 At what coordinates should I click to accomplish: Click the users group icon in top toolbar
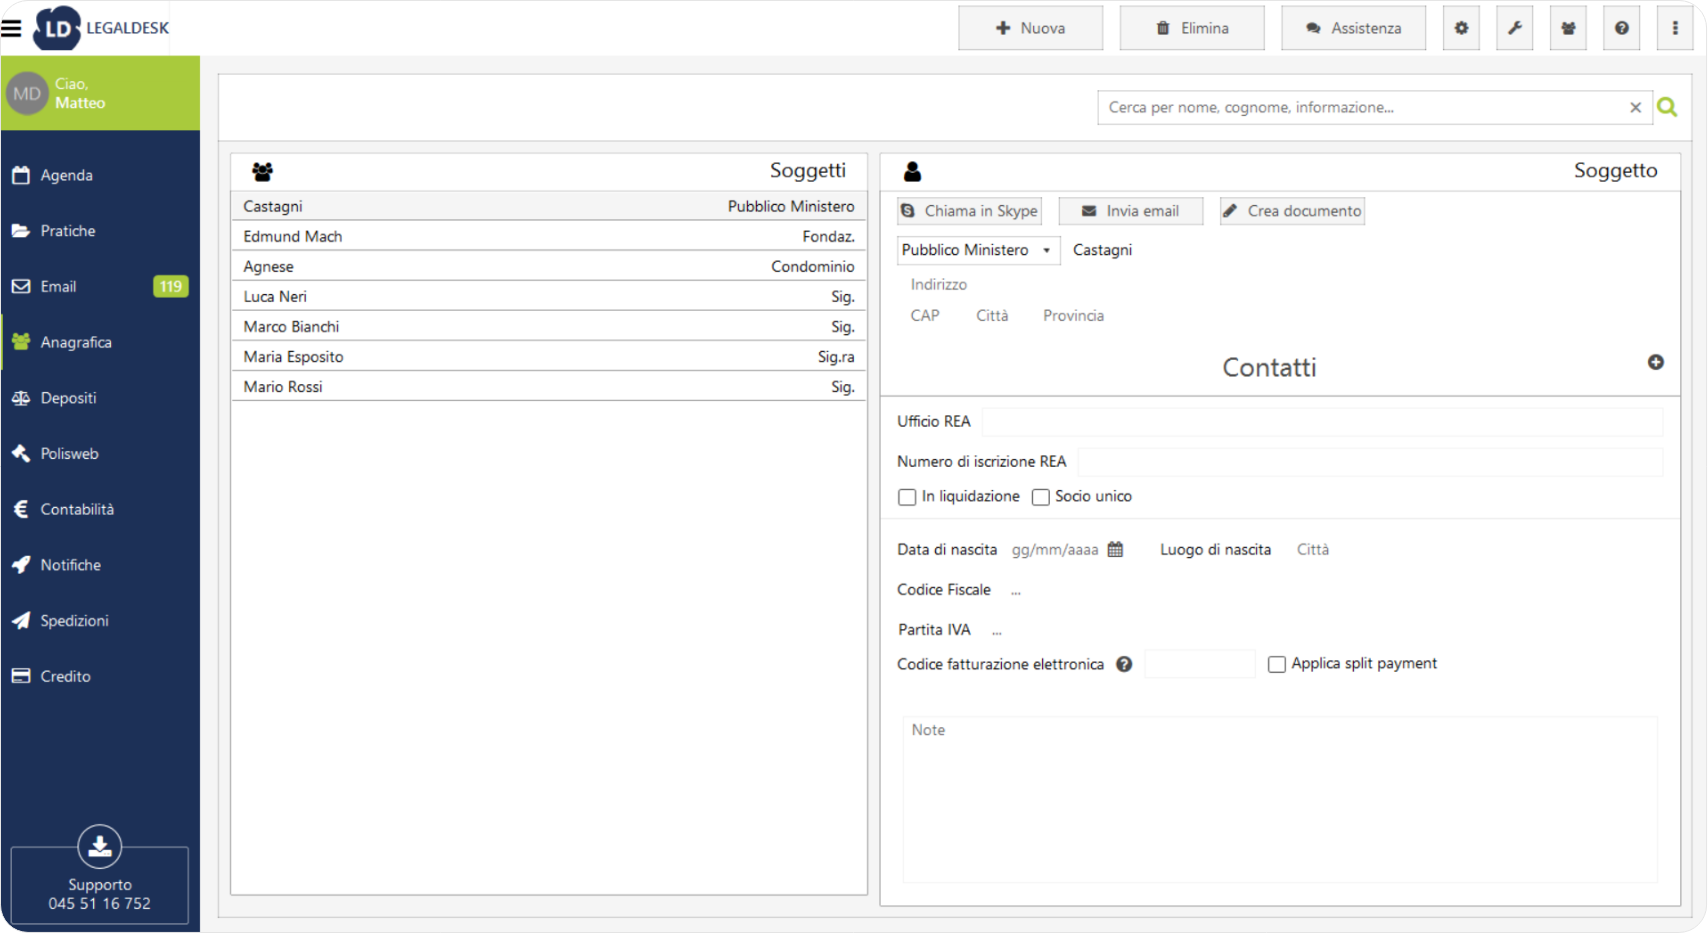tap(1568, 28)
